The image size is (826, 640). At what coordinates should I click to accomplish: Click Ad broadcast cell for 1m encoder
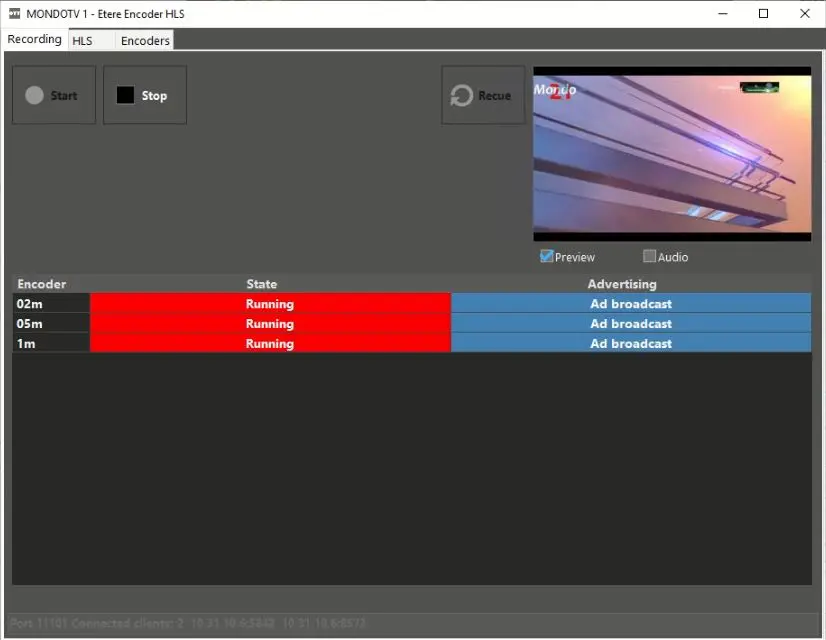pos(631,344)
